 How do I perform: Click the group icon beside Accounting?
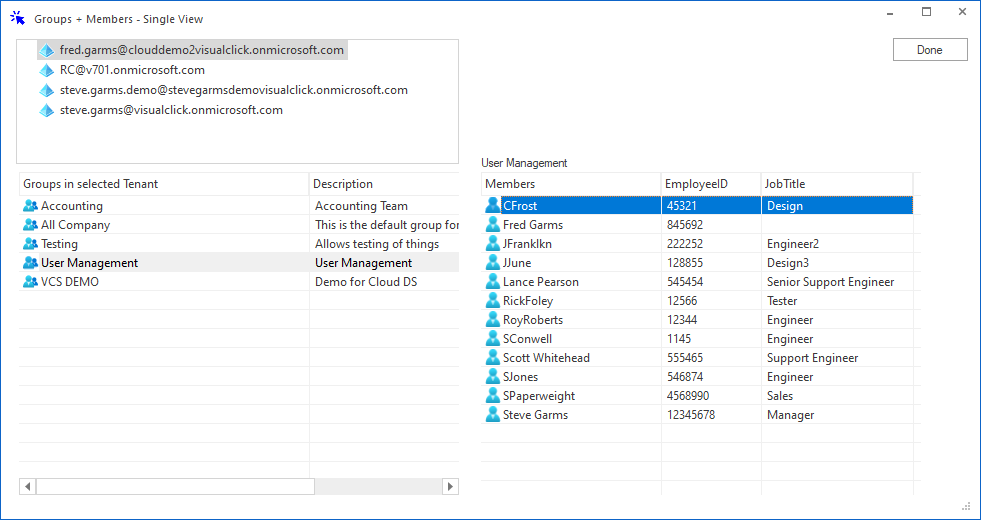point(30,206)
